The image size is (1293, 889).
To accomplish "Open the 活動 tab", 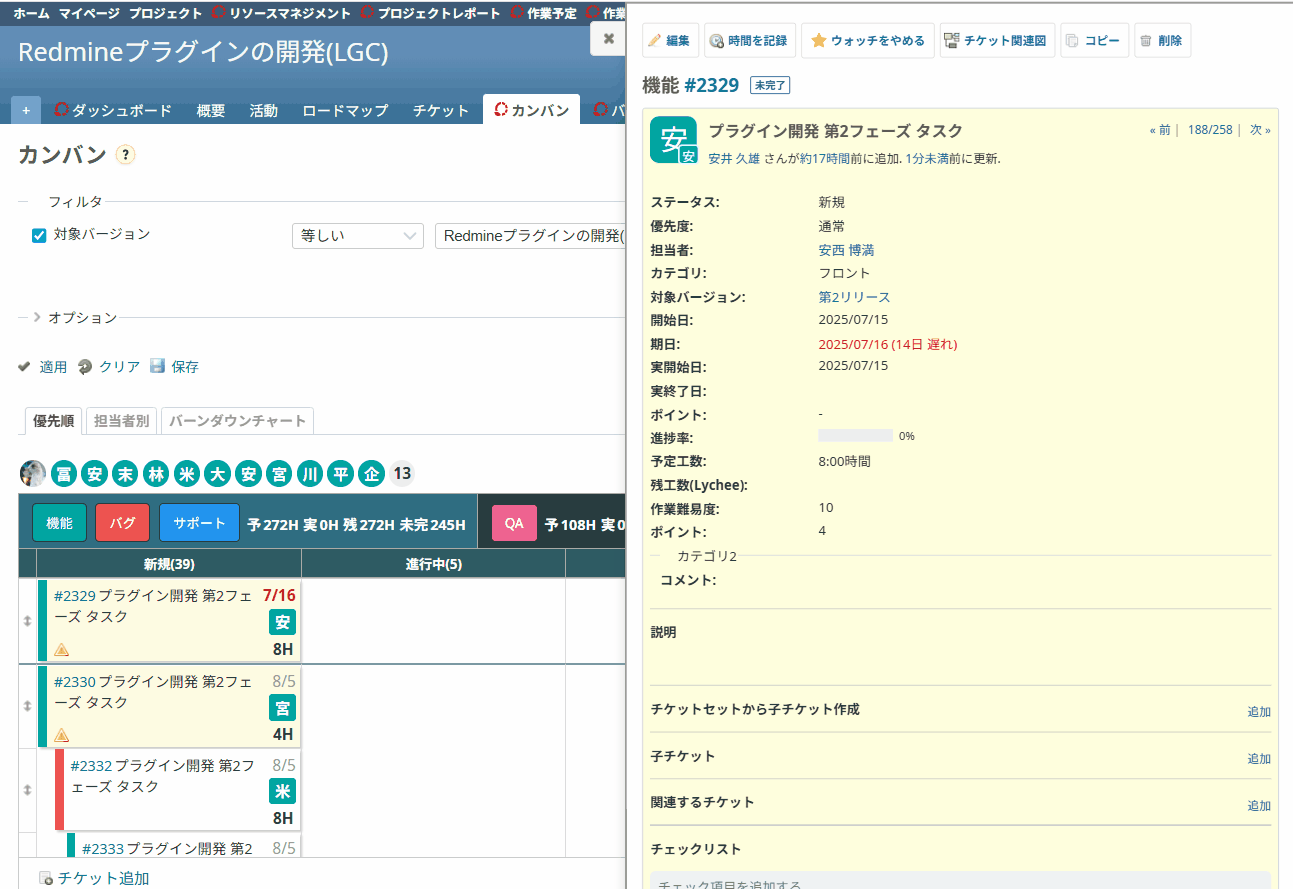I will tap(264, 110).
